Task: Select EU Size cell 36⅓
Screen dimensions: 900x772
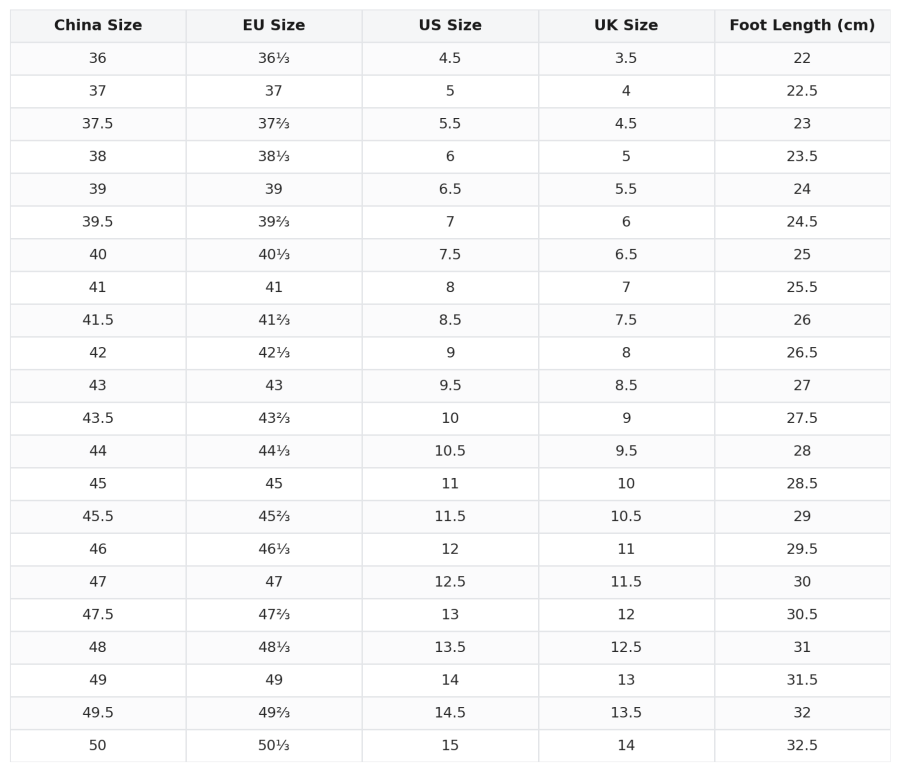Action: click(x=274, y=58)
